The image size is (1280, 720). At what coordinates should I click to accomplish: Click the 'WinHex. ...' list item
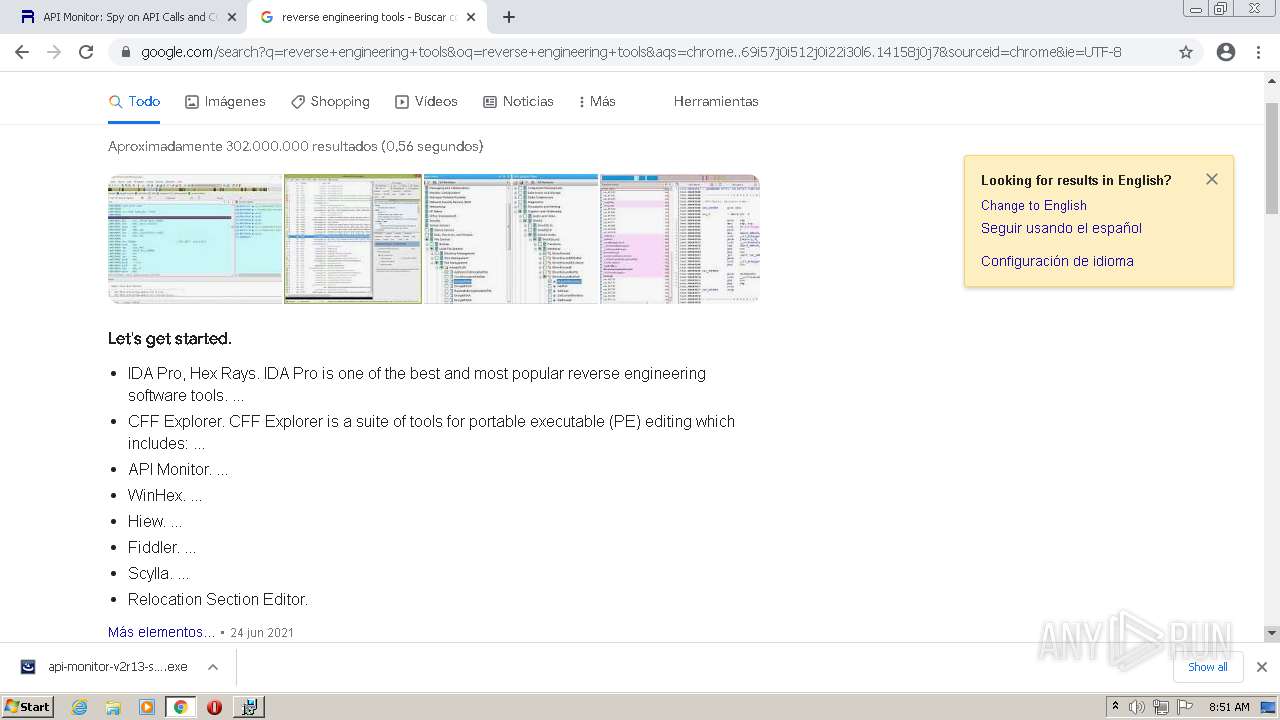(165, 495)
